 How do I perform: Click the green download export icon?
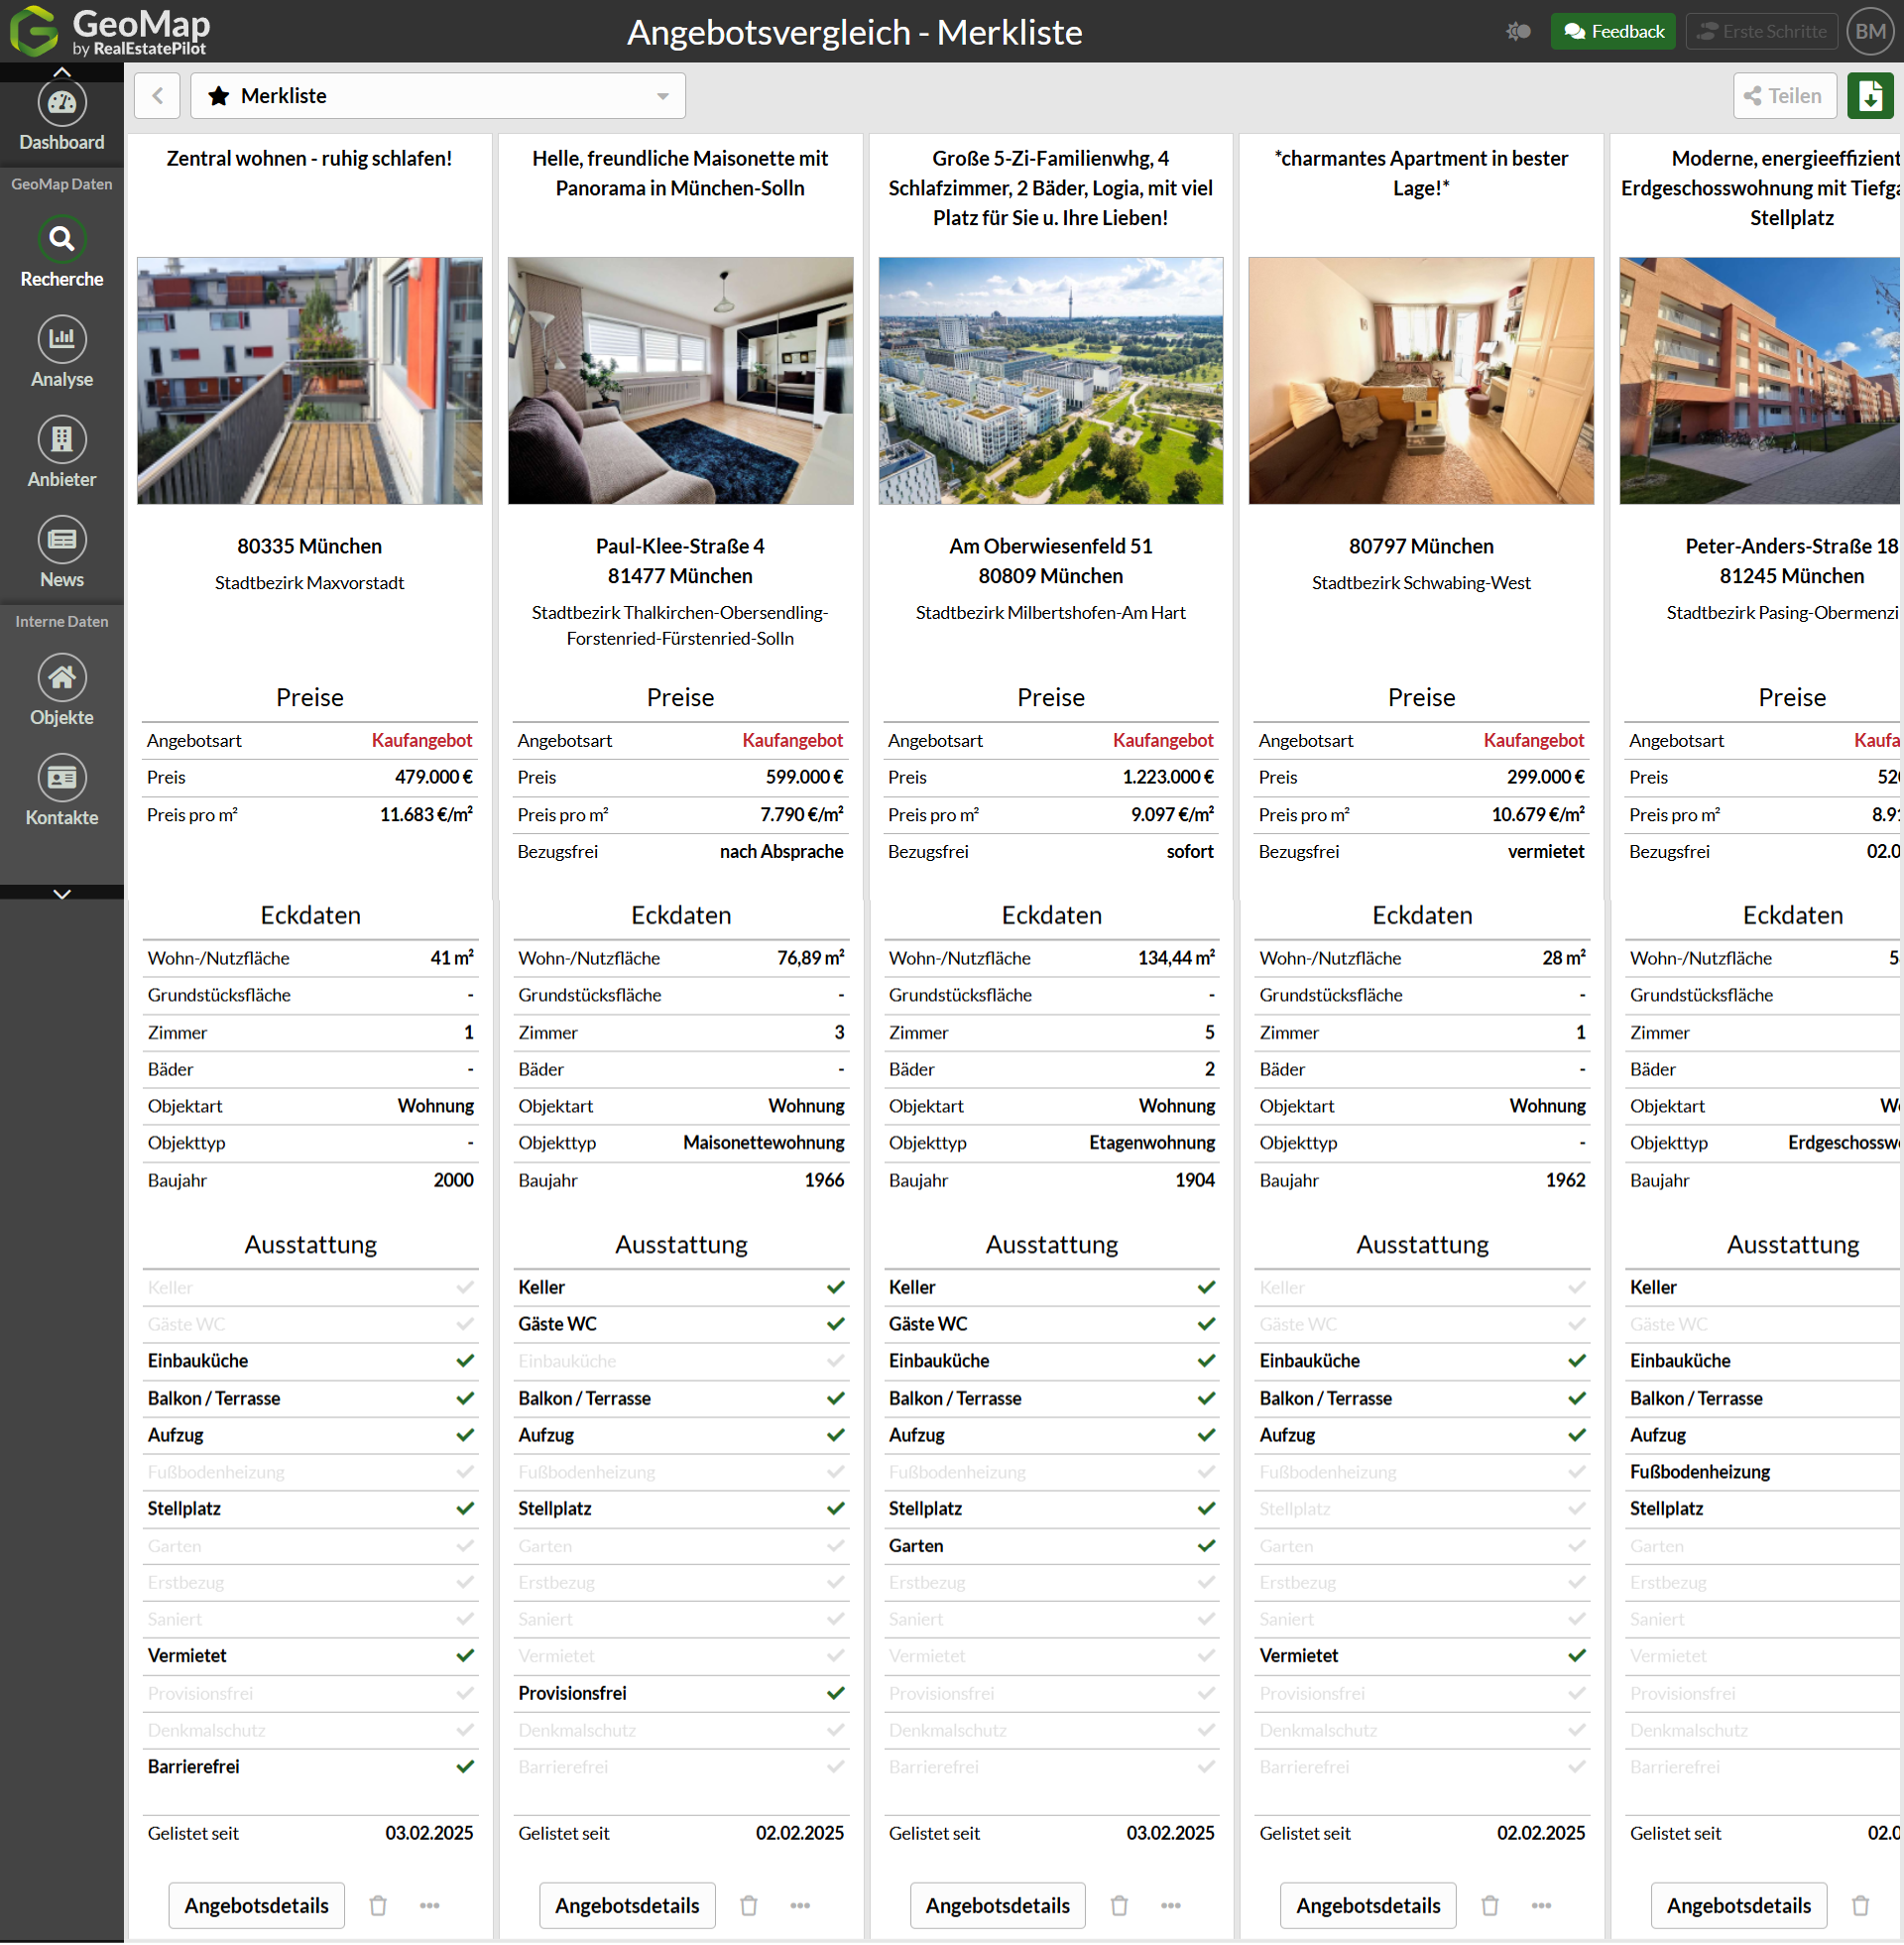[1870, 96]
